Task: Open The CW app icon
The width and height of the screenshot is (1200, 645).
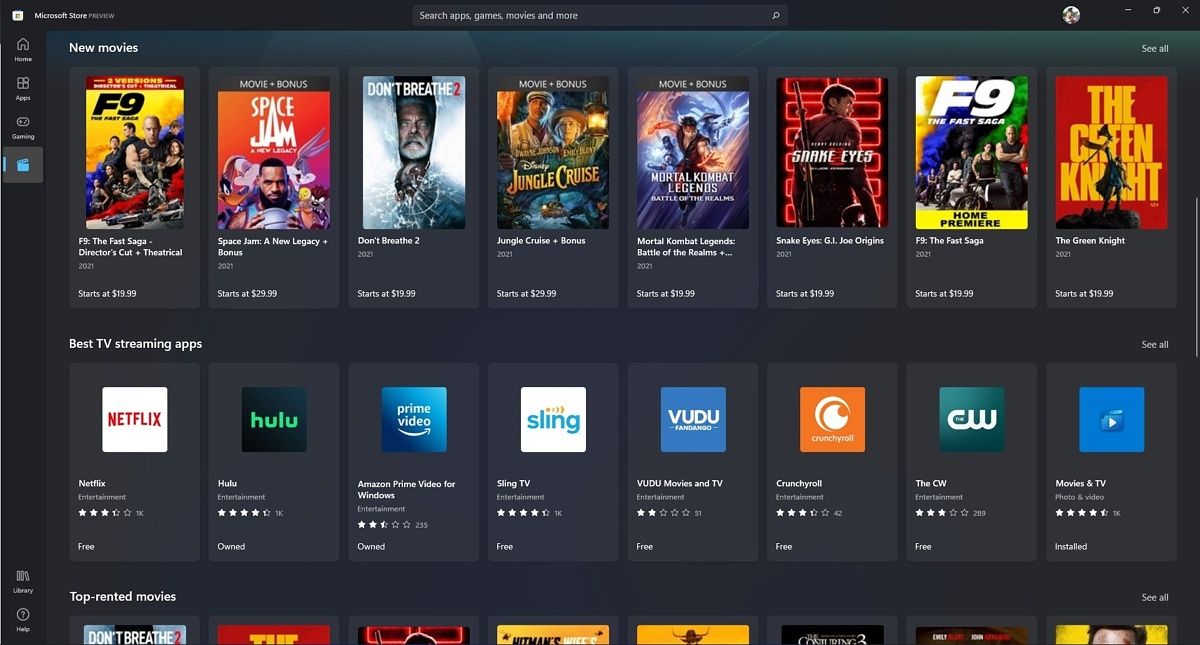Action: click(972, 419)
